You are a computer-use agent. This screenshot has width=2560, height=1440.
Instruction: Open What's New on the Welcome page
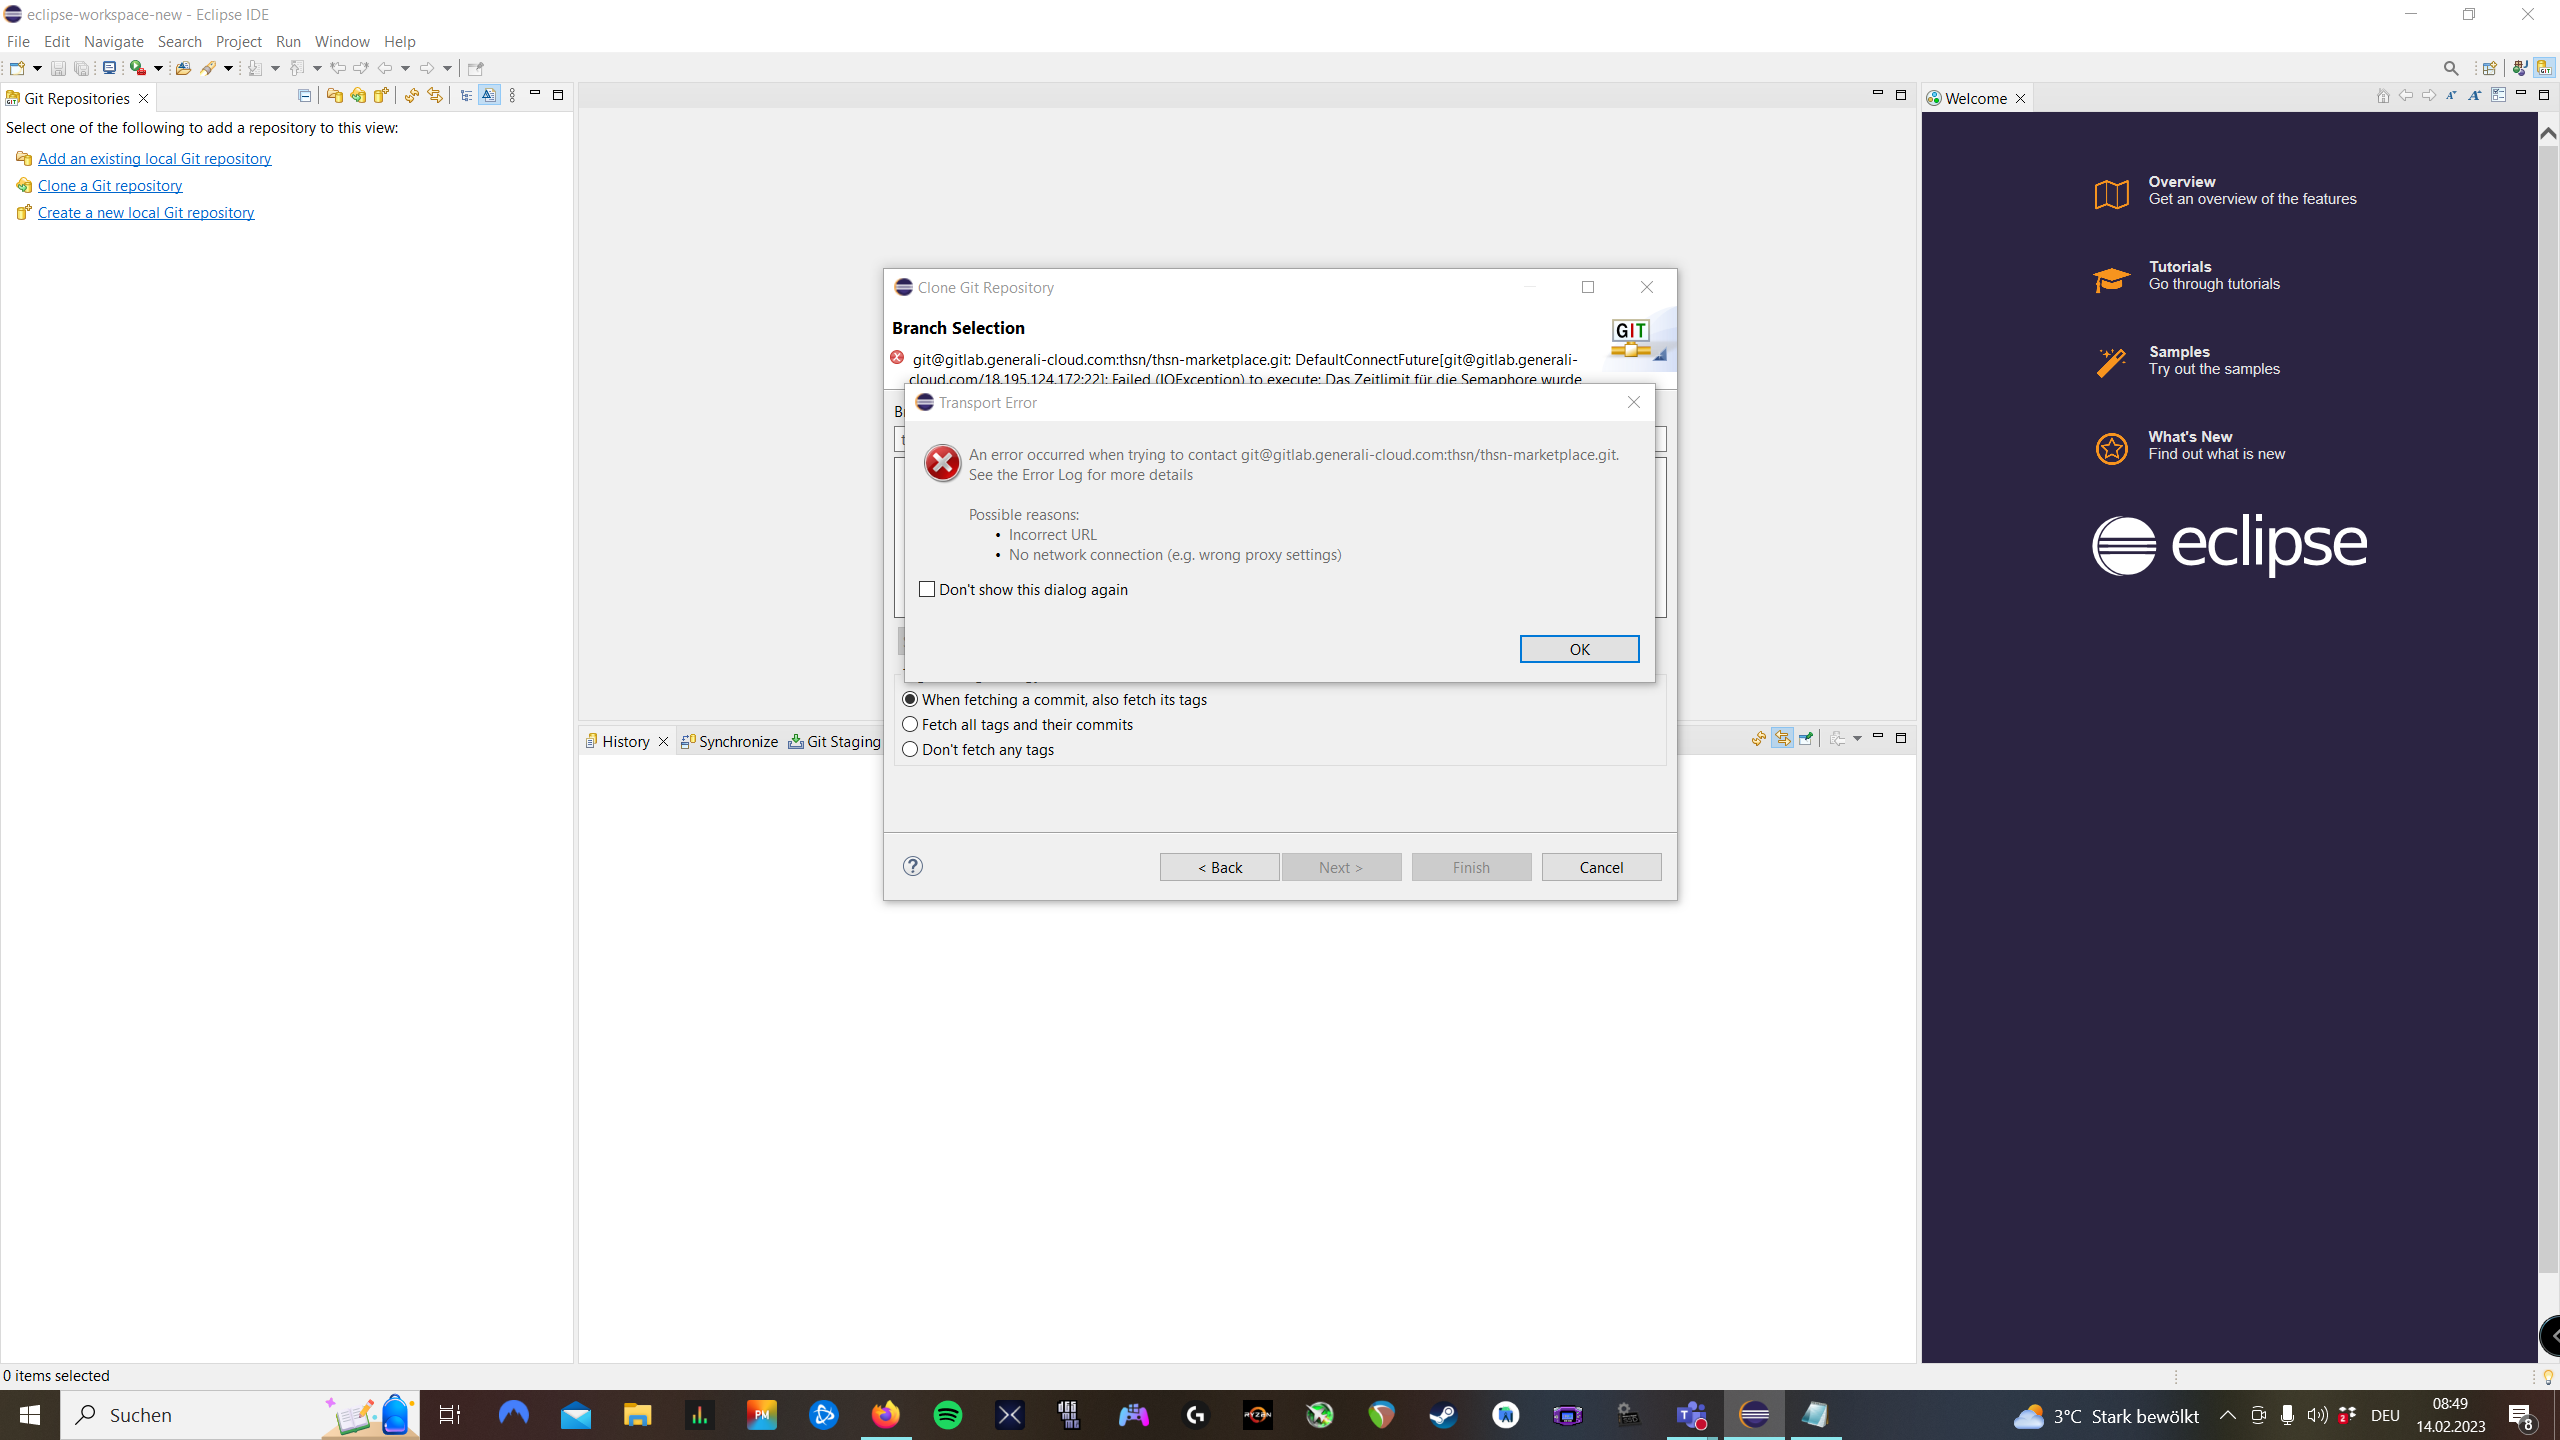2190,446
